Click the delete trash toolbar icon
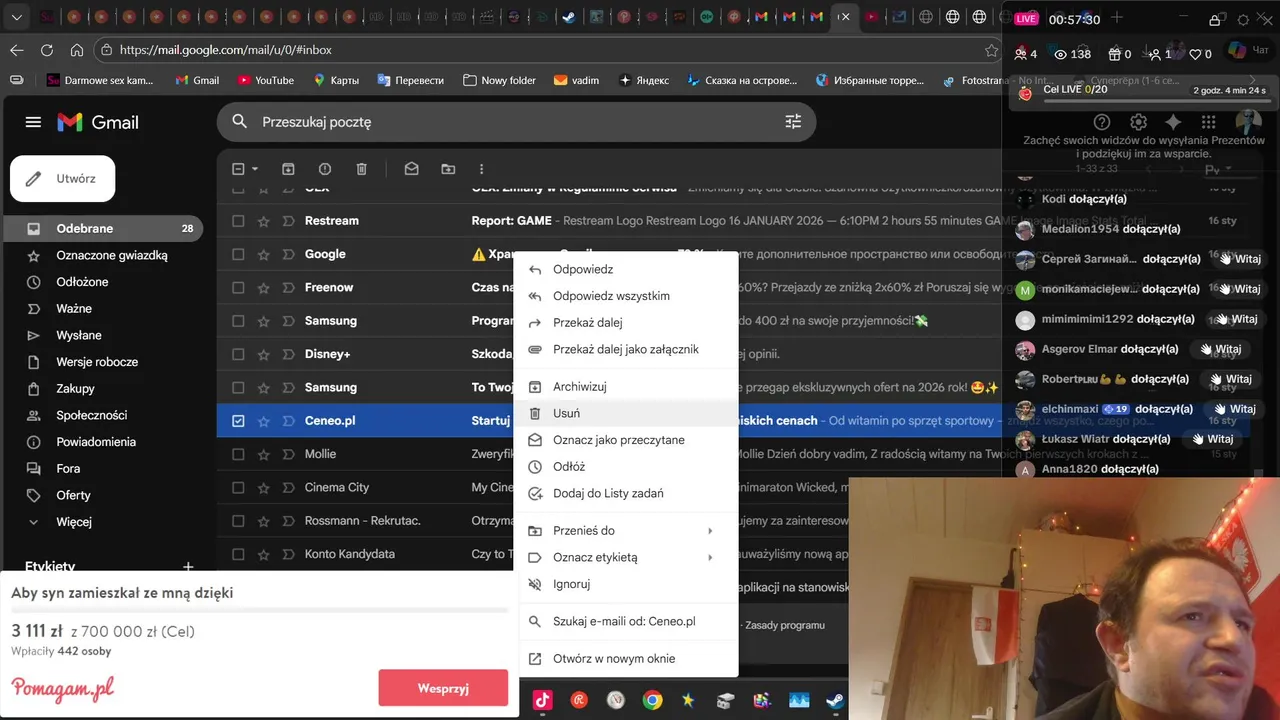The width and height of the screenshot is (1280, 720). click(362, 169)
